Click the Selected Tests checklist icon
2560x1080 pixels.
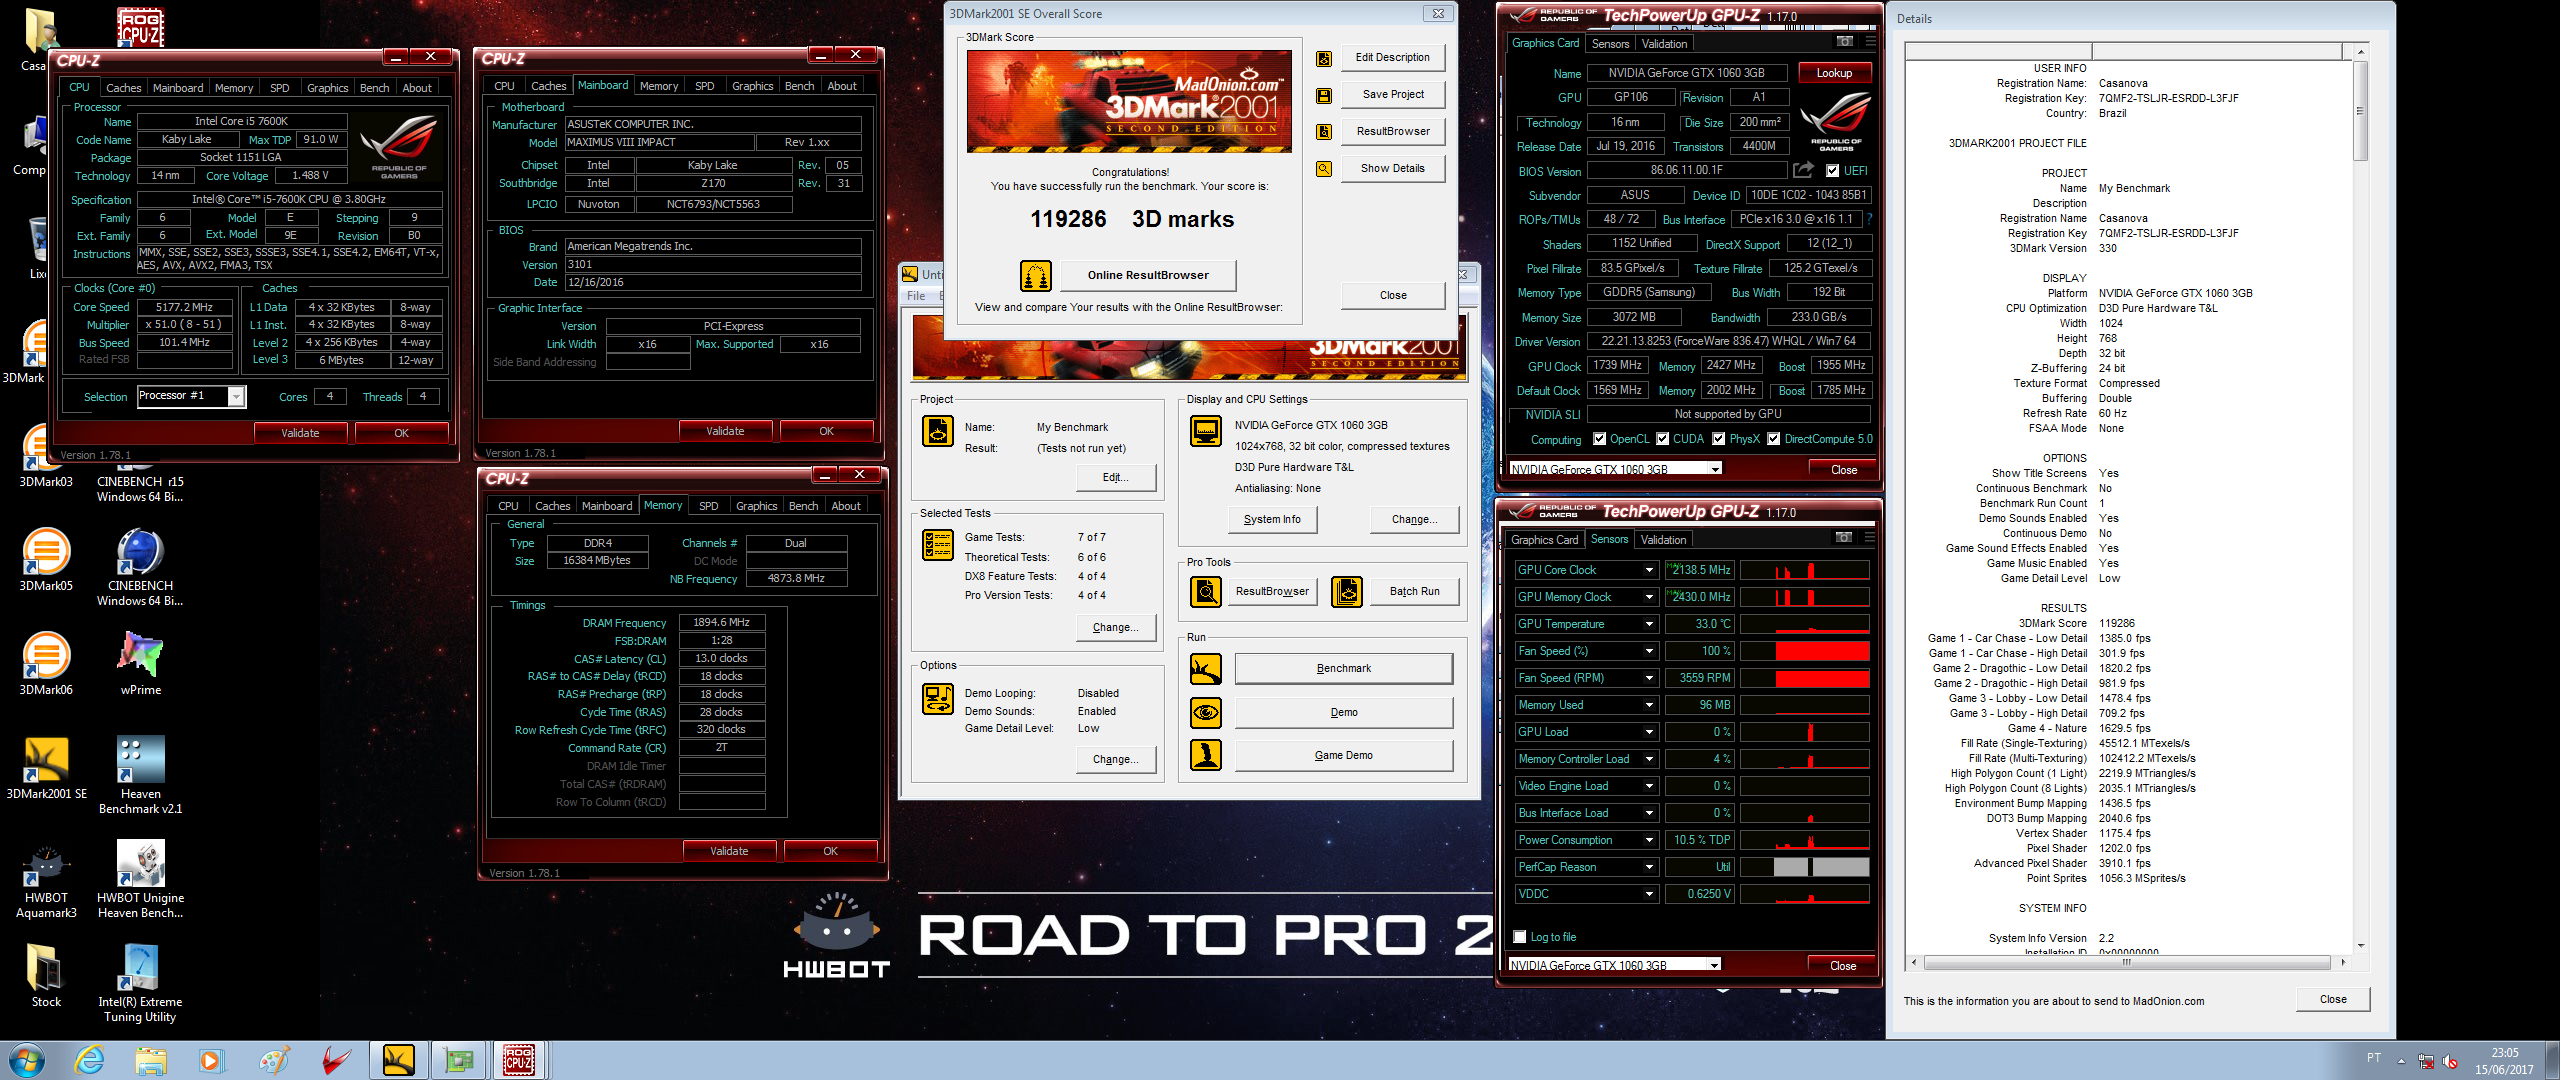(937, 545)
